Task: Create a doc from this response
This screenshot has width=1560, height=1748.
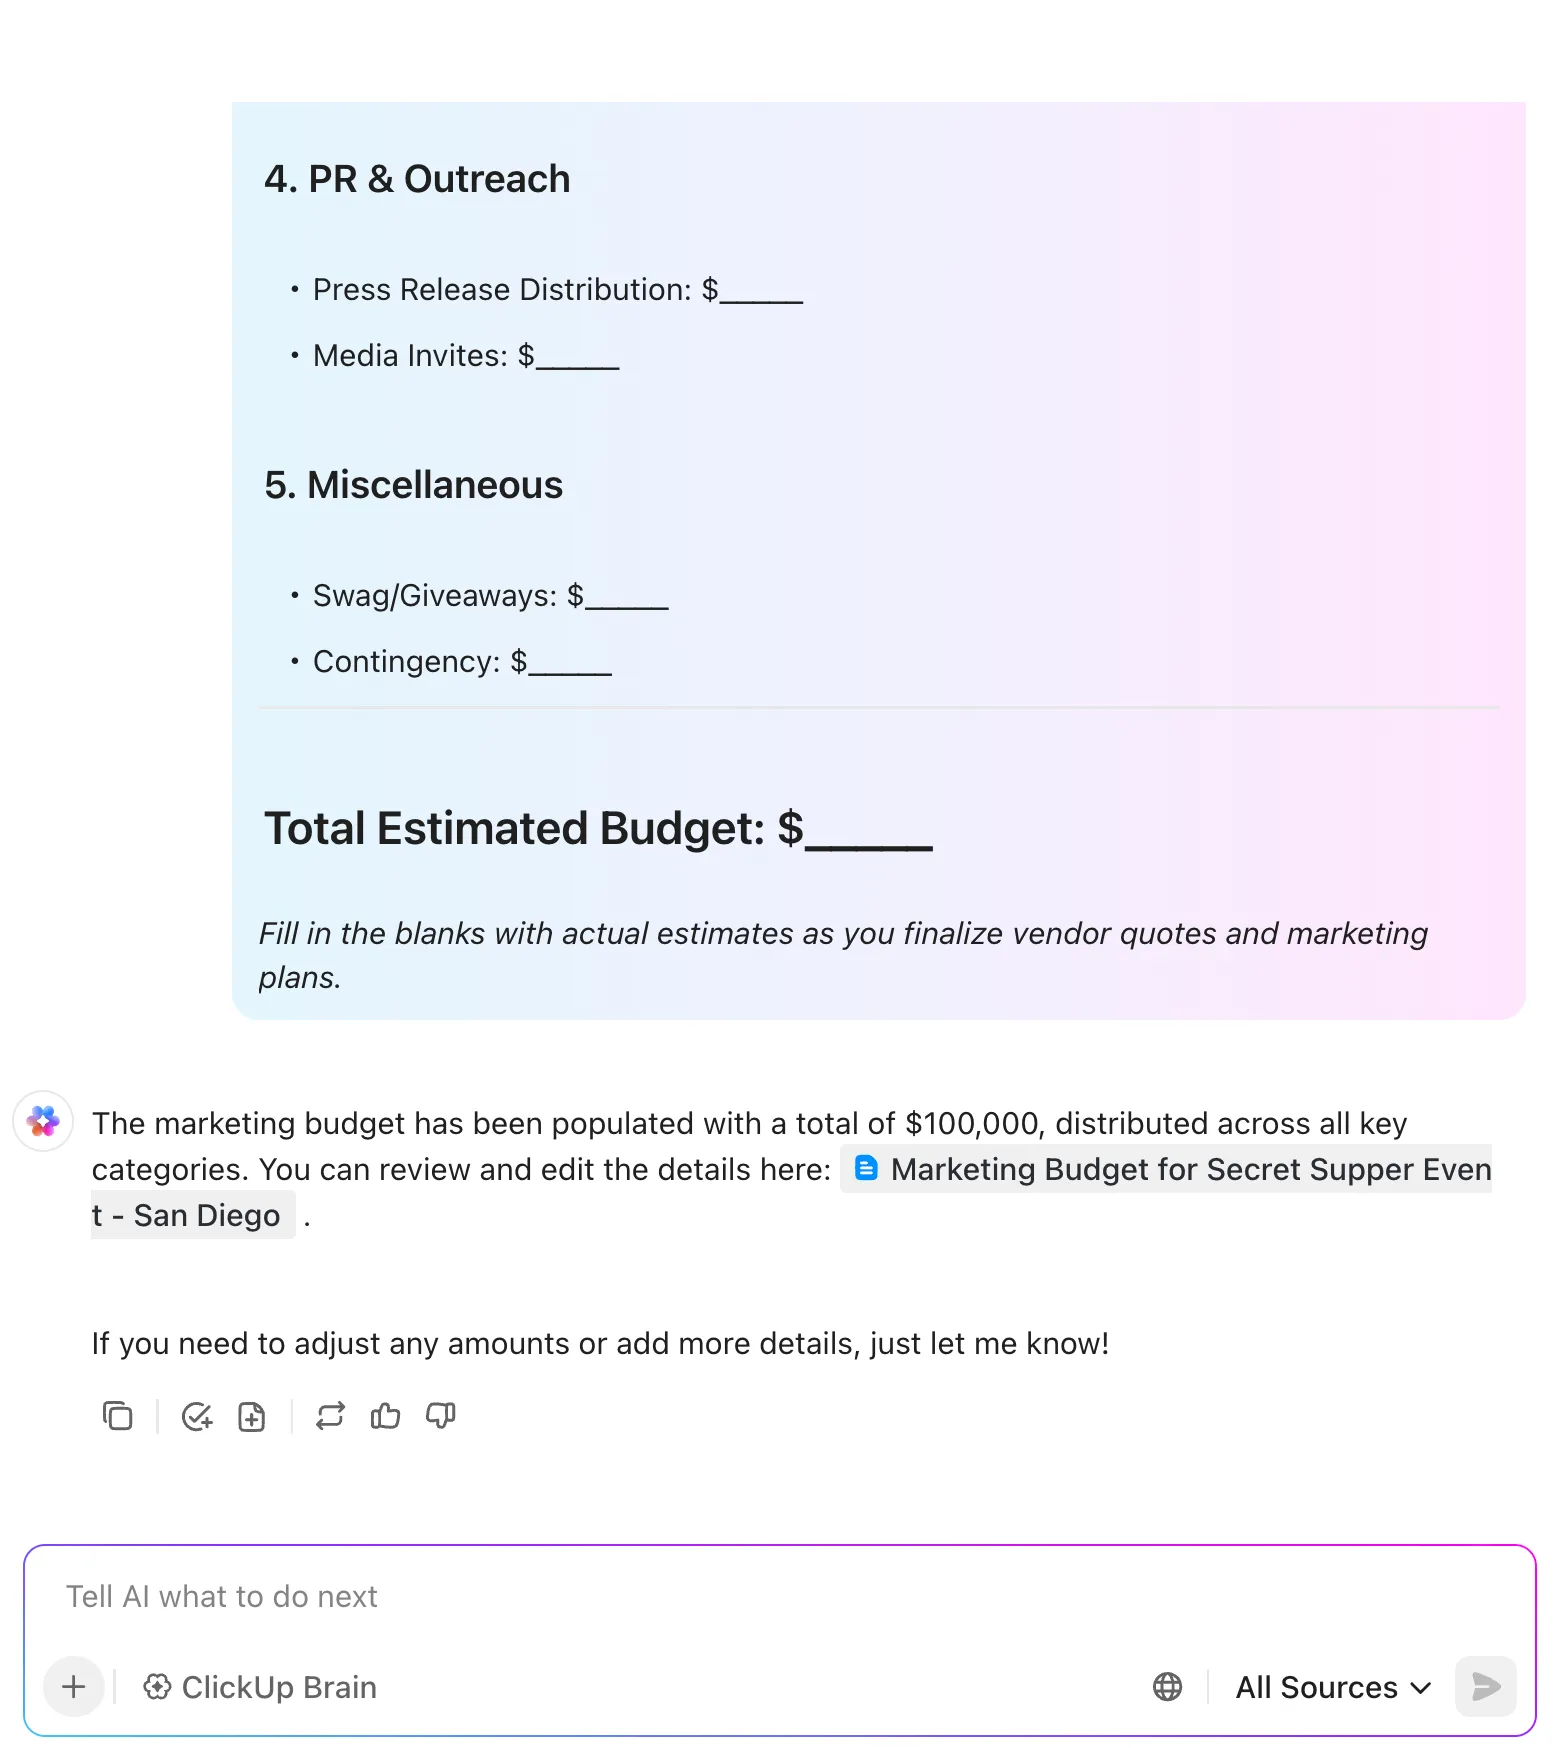Action: pos(252,1416)
